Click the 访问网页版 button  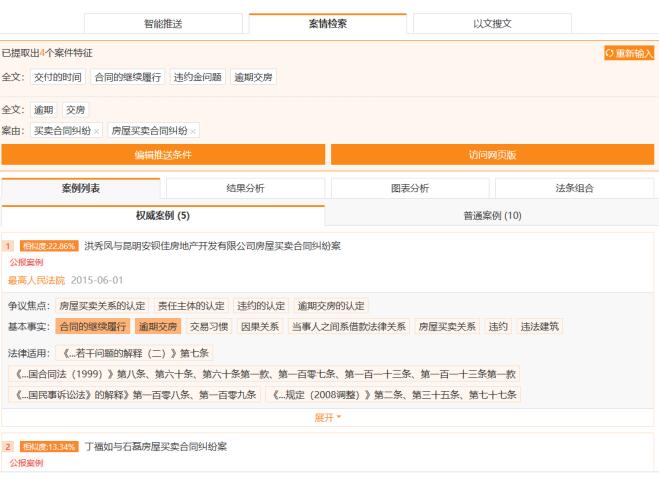(492, 155)
